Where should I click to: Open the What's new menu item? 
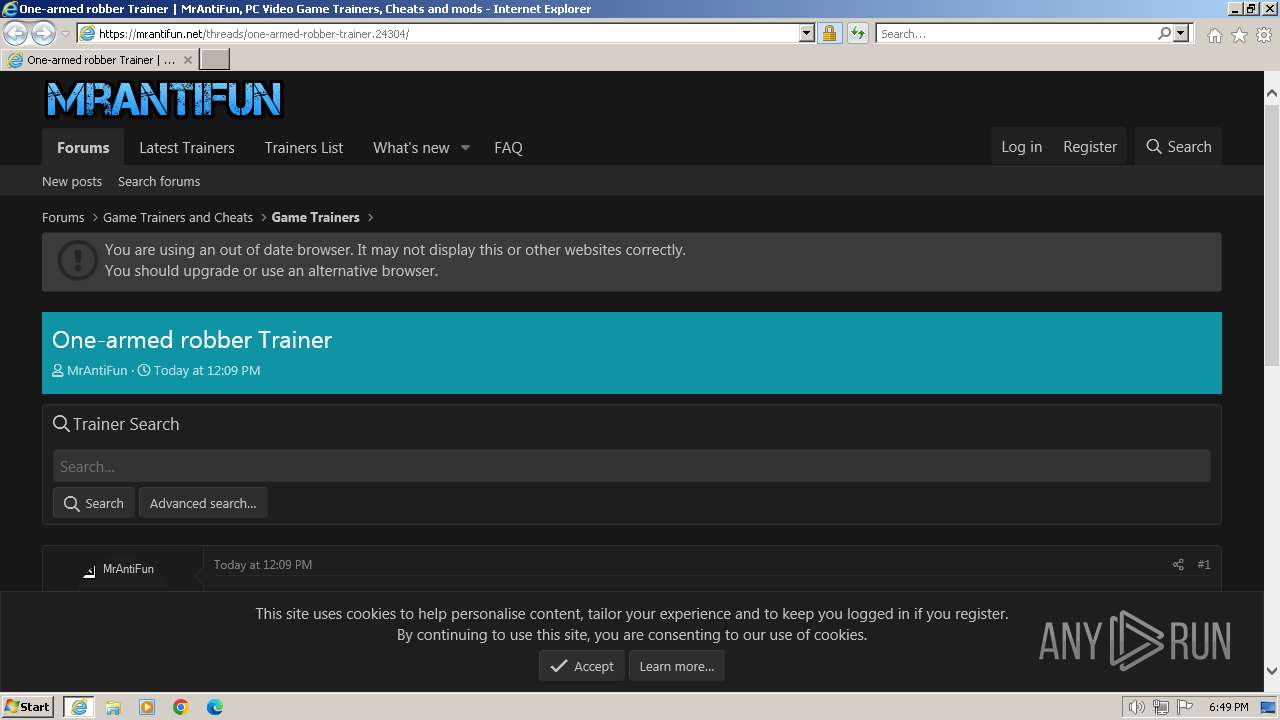pyautogui.click(x=411, y=147)
